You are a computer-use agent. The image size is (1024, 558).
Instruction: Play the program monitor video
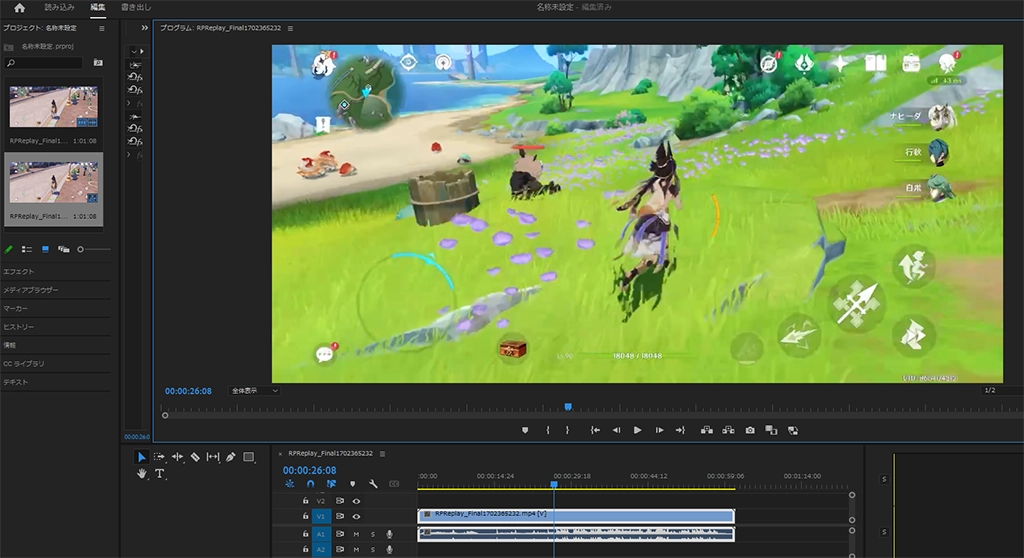point(637,430)
